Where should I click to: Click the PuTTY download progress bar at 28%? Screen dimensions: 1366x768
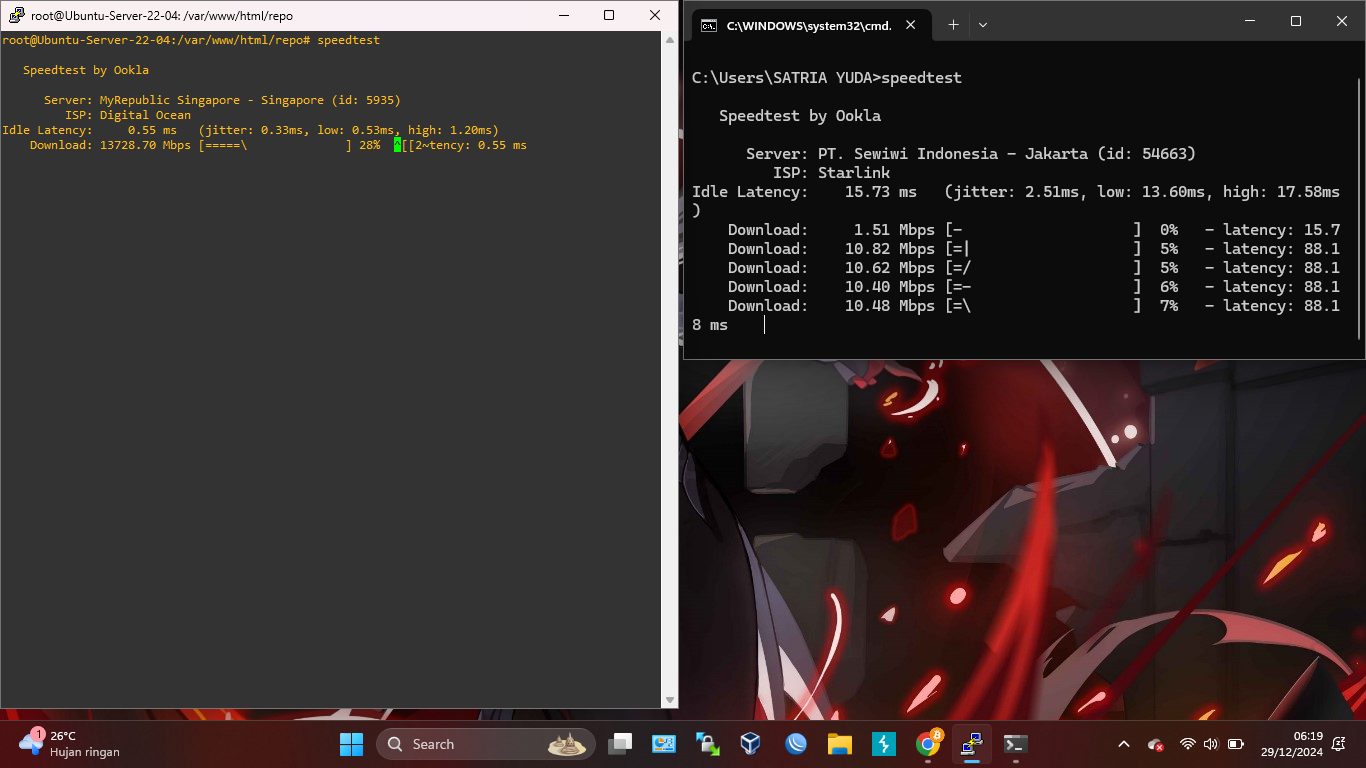[x=275, y=145]
